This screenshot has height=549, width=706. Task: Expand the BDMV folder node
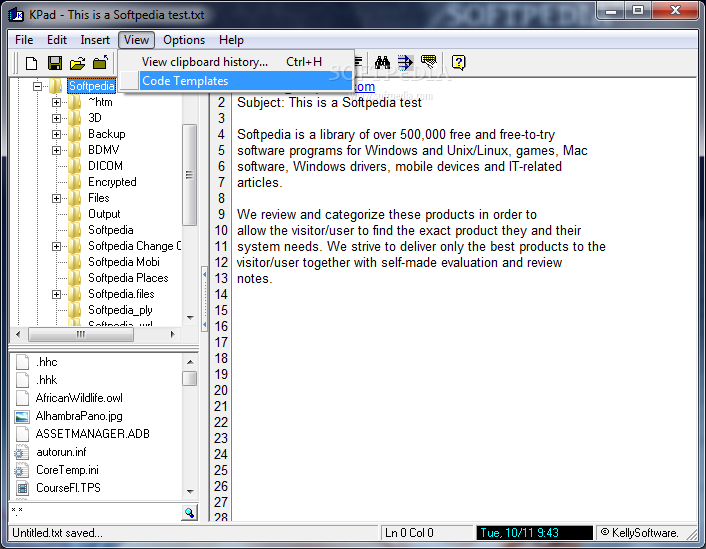tap(56, 150)
